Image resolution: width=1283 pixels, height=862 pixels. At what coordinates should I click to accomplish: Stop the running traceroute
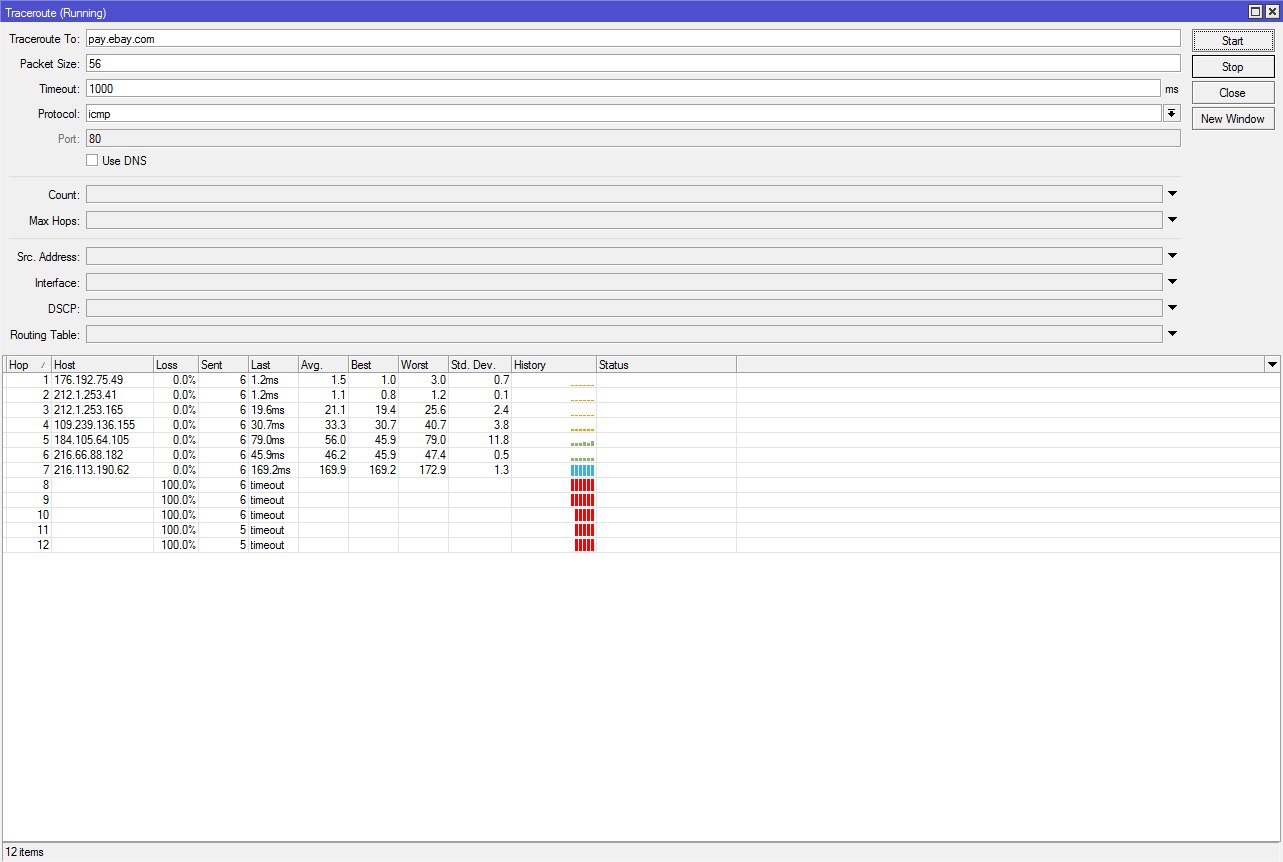(1232, 67)
